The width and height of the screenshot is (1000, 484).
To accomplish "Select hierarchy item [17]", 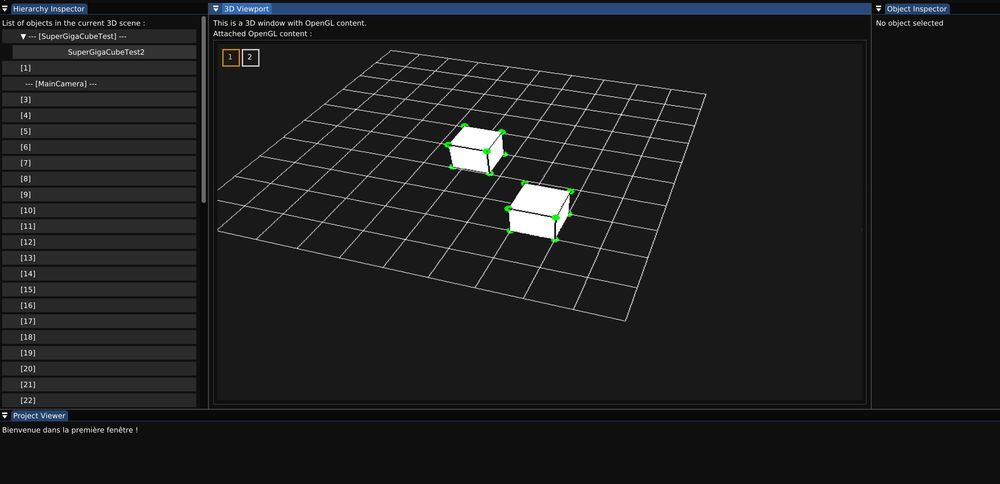I will [99, 321].
